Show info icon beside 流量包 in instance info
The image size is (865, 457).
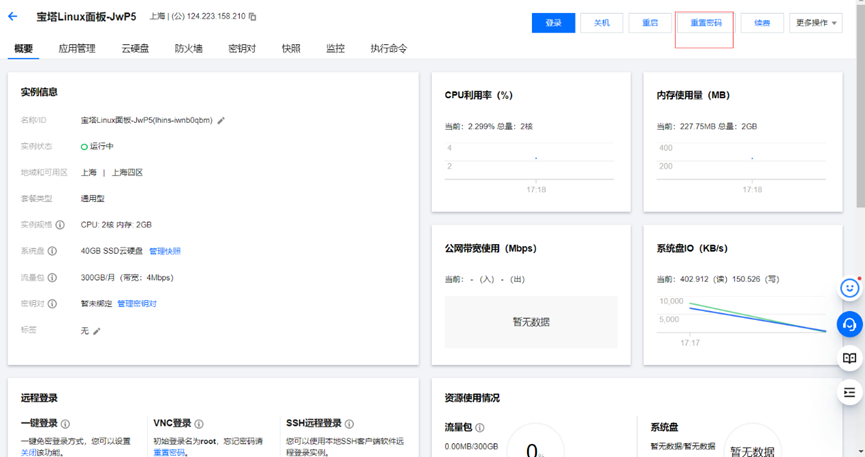[x=52, y=278]
